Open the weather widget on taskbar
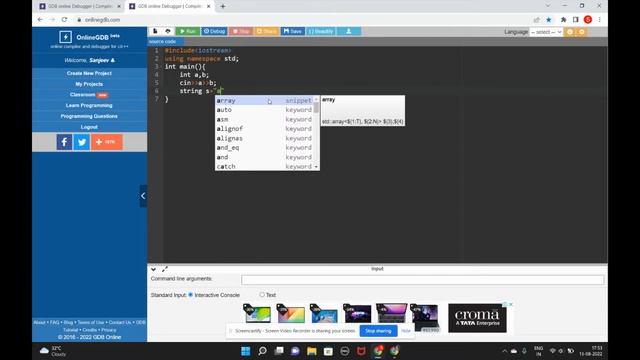The image size is (640, 360). (x=53, y=351)
